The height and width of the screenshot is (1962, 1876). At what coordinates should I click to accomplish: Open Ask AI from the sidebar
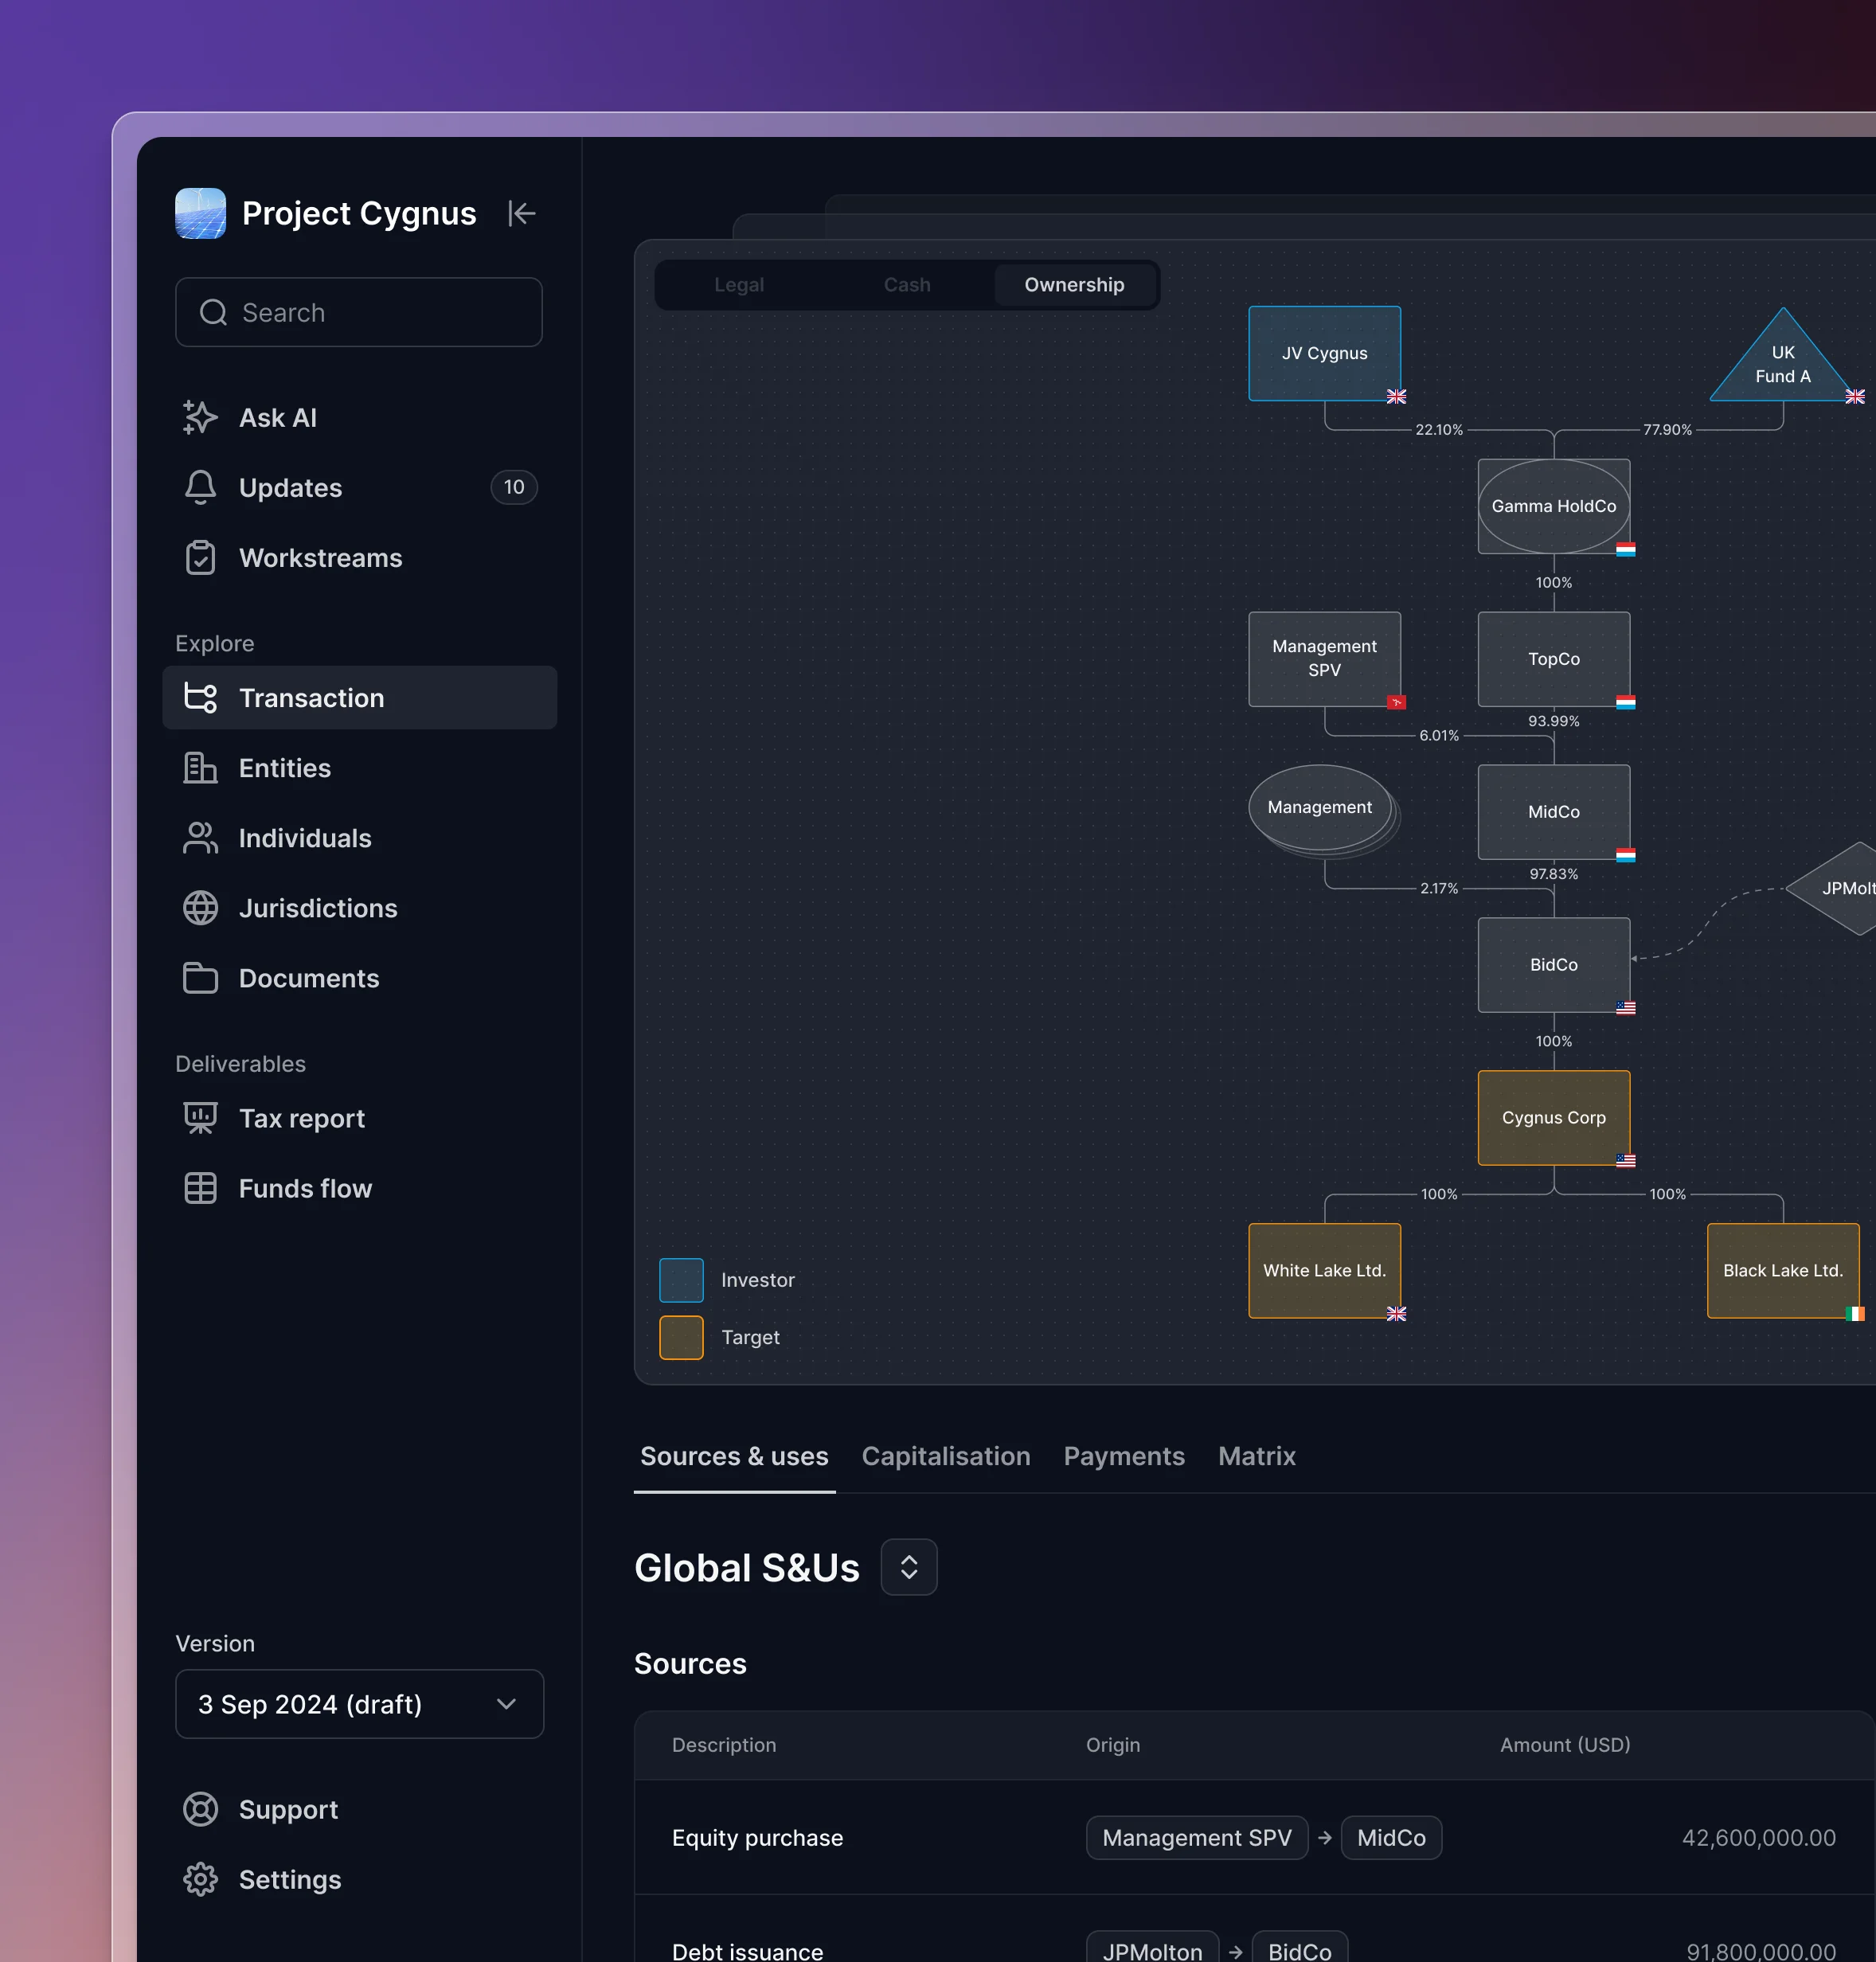(x=200, y=418)
